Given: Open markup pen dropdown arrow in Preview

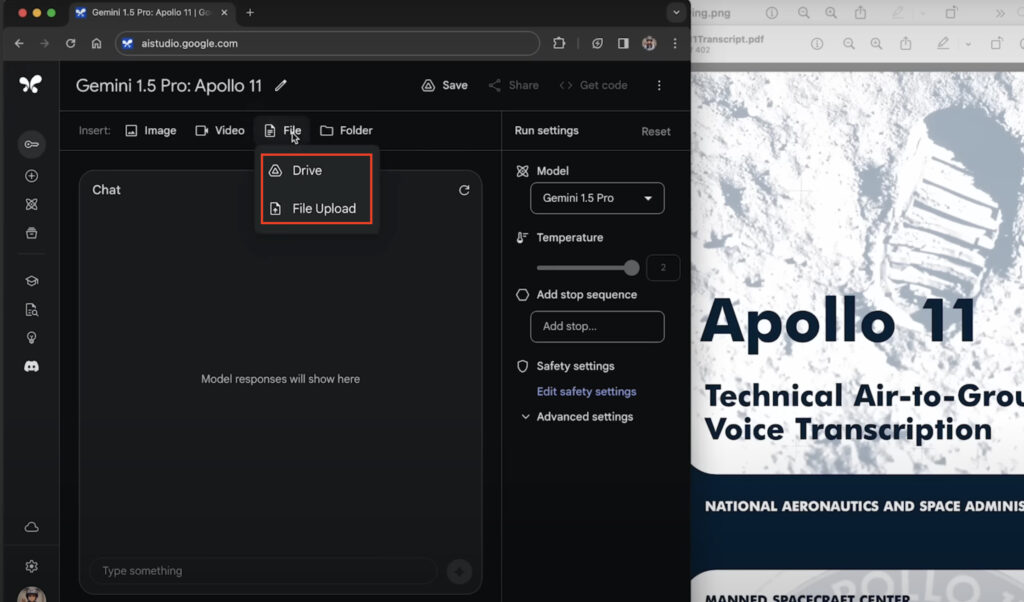Looking at the screenshot, I should tap(968, 44).
